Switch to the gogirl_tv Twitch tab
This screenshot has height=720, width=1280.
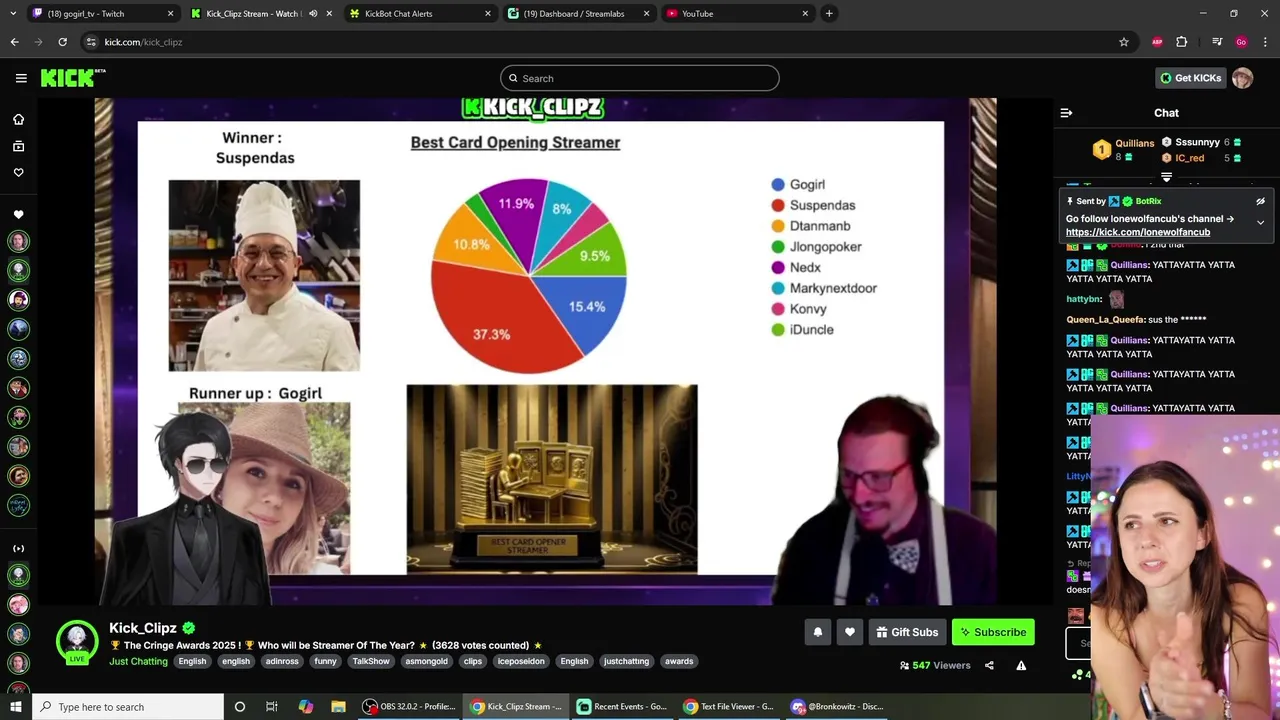tap(103, 14)
